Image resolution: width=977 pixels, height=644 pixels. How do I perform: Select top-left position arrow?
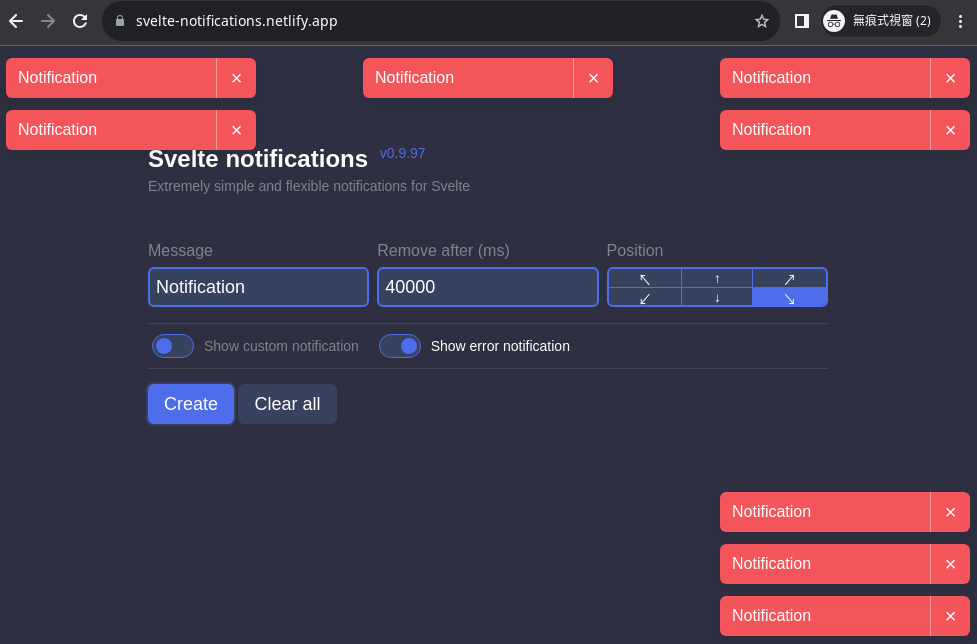coord(645,279)
